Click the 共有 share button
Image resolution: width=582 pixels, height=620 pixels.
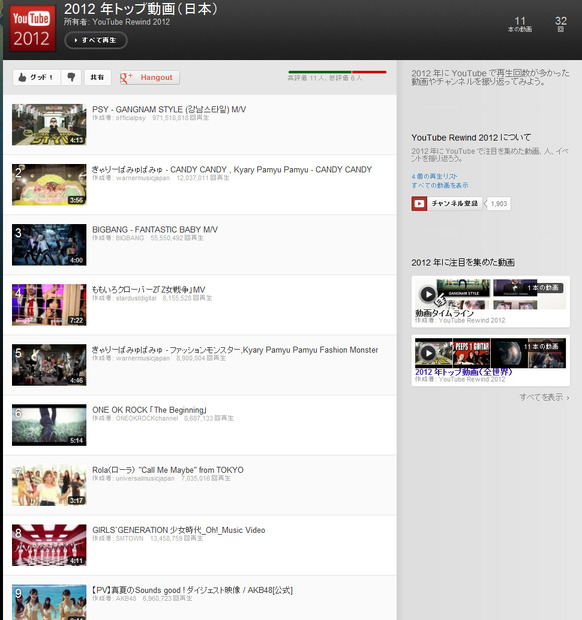tap(97, 77)
